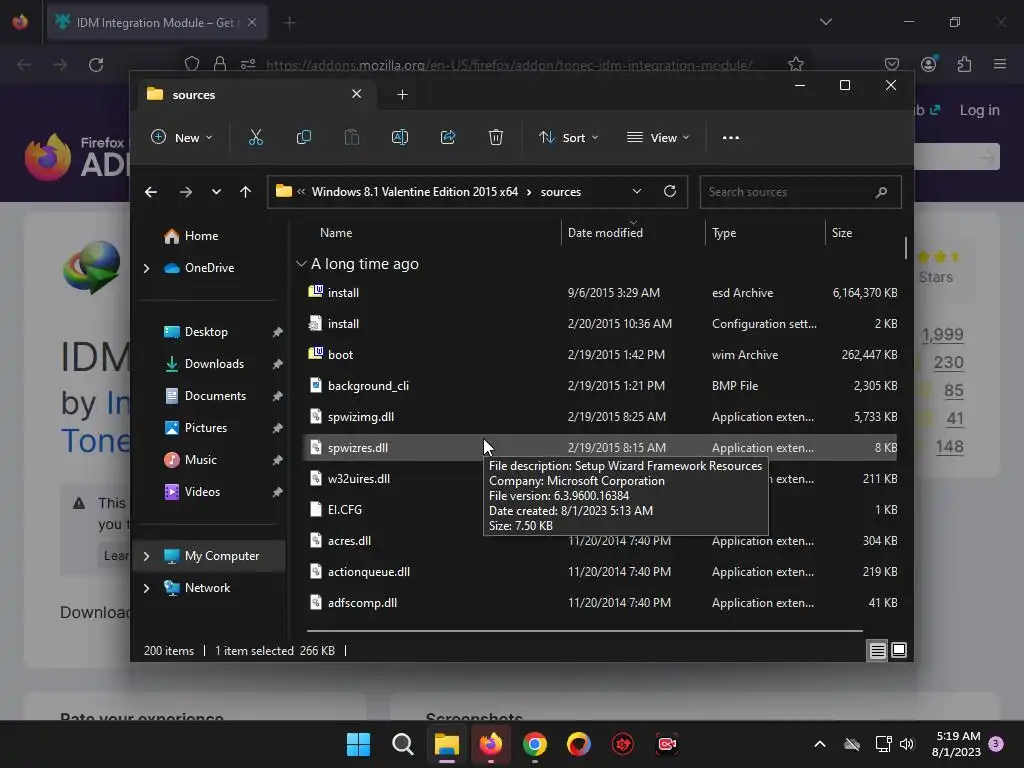The height and width of the screenshot is (768, 1024).
Task: Expand the Network tree node
Action: coord(146,588)
